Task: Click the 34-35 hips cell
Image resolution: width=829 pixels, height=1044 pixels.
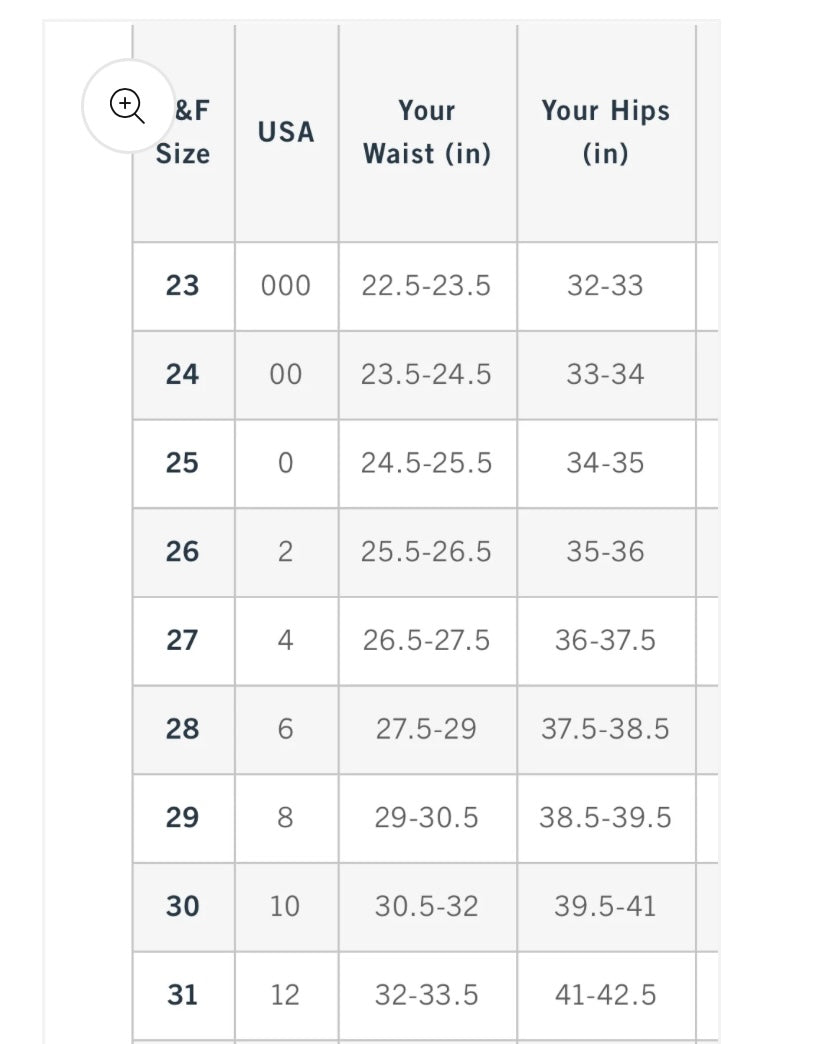Action: [x=605, y=463]
